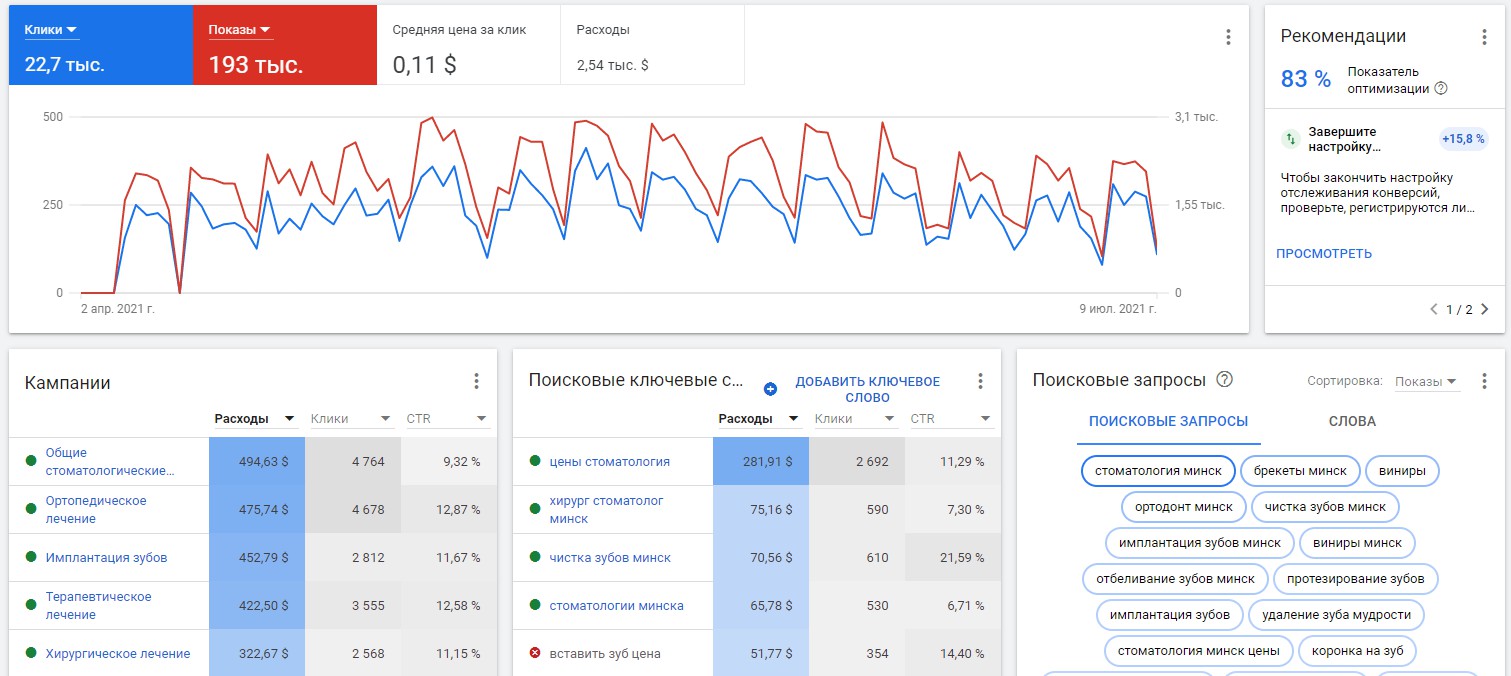Select the виниры query chip
The image size is (1511, 676).
[1402, 470]
